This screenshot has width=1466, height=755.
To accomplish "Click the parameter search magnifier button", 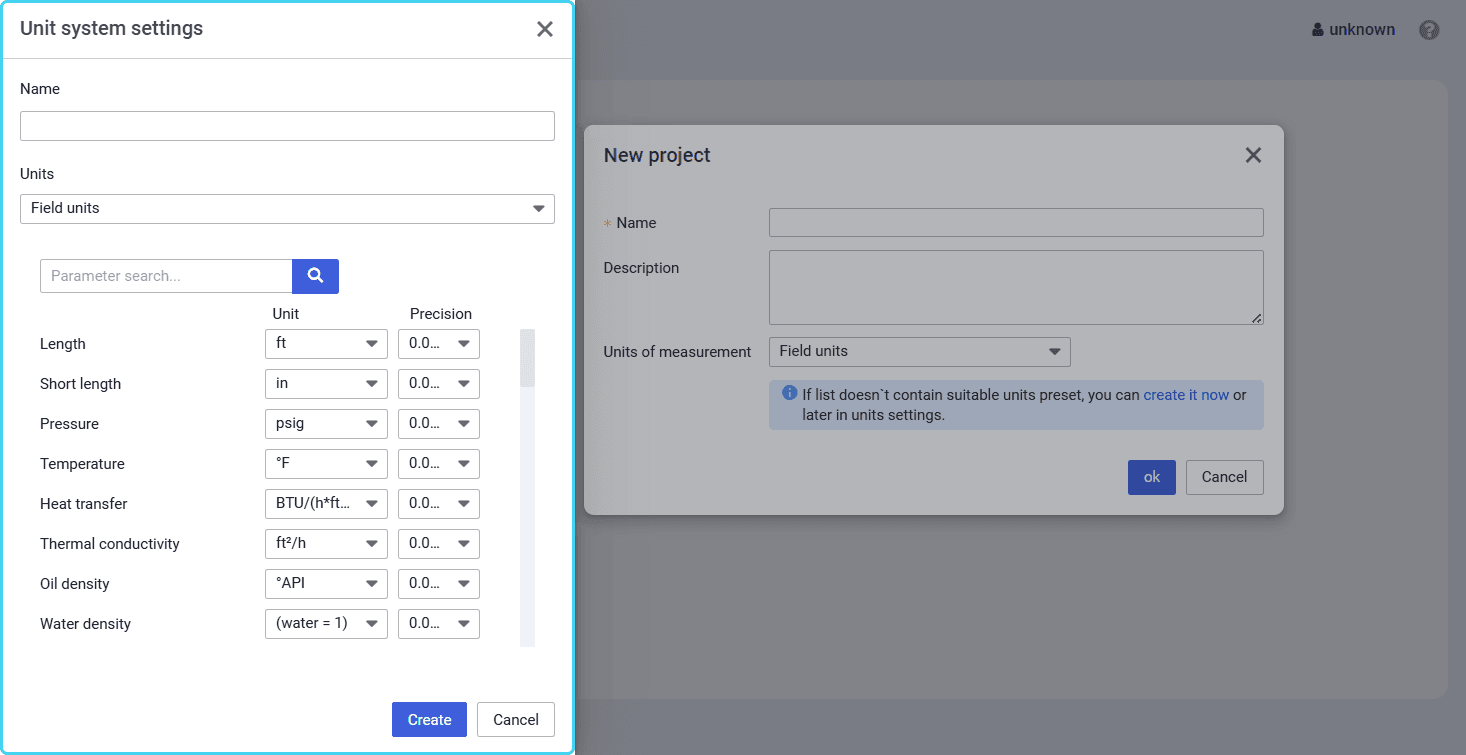I will [x=315, y=276].
